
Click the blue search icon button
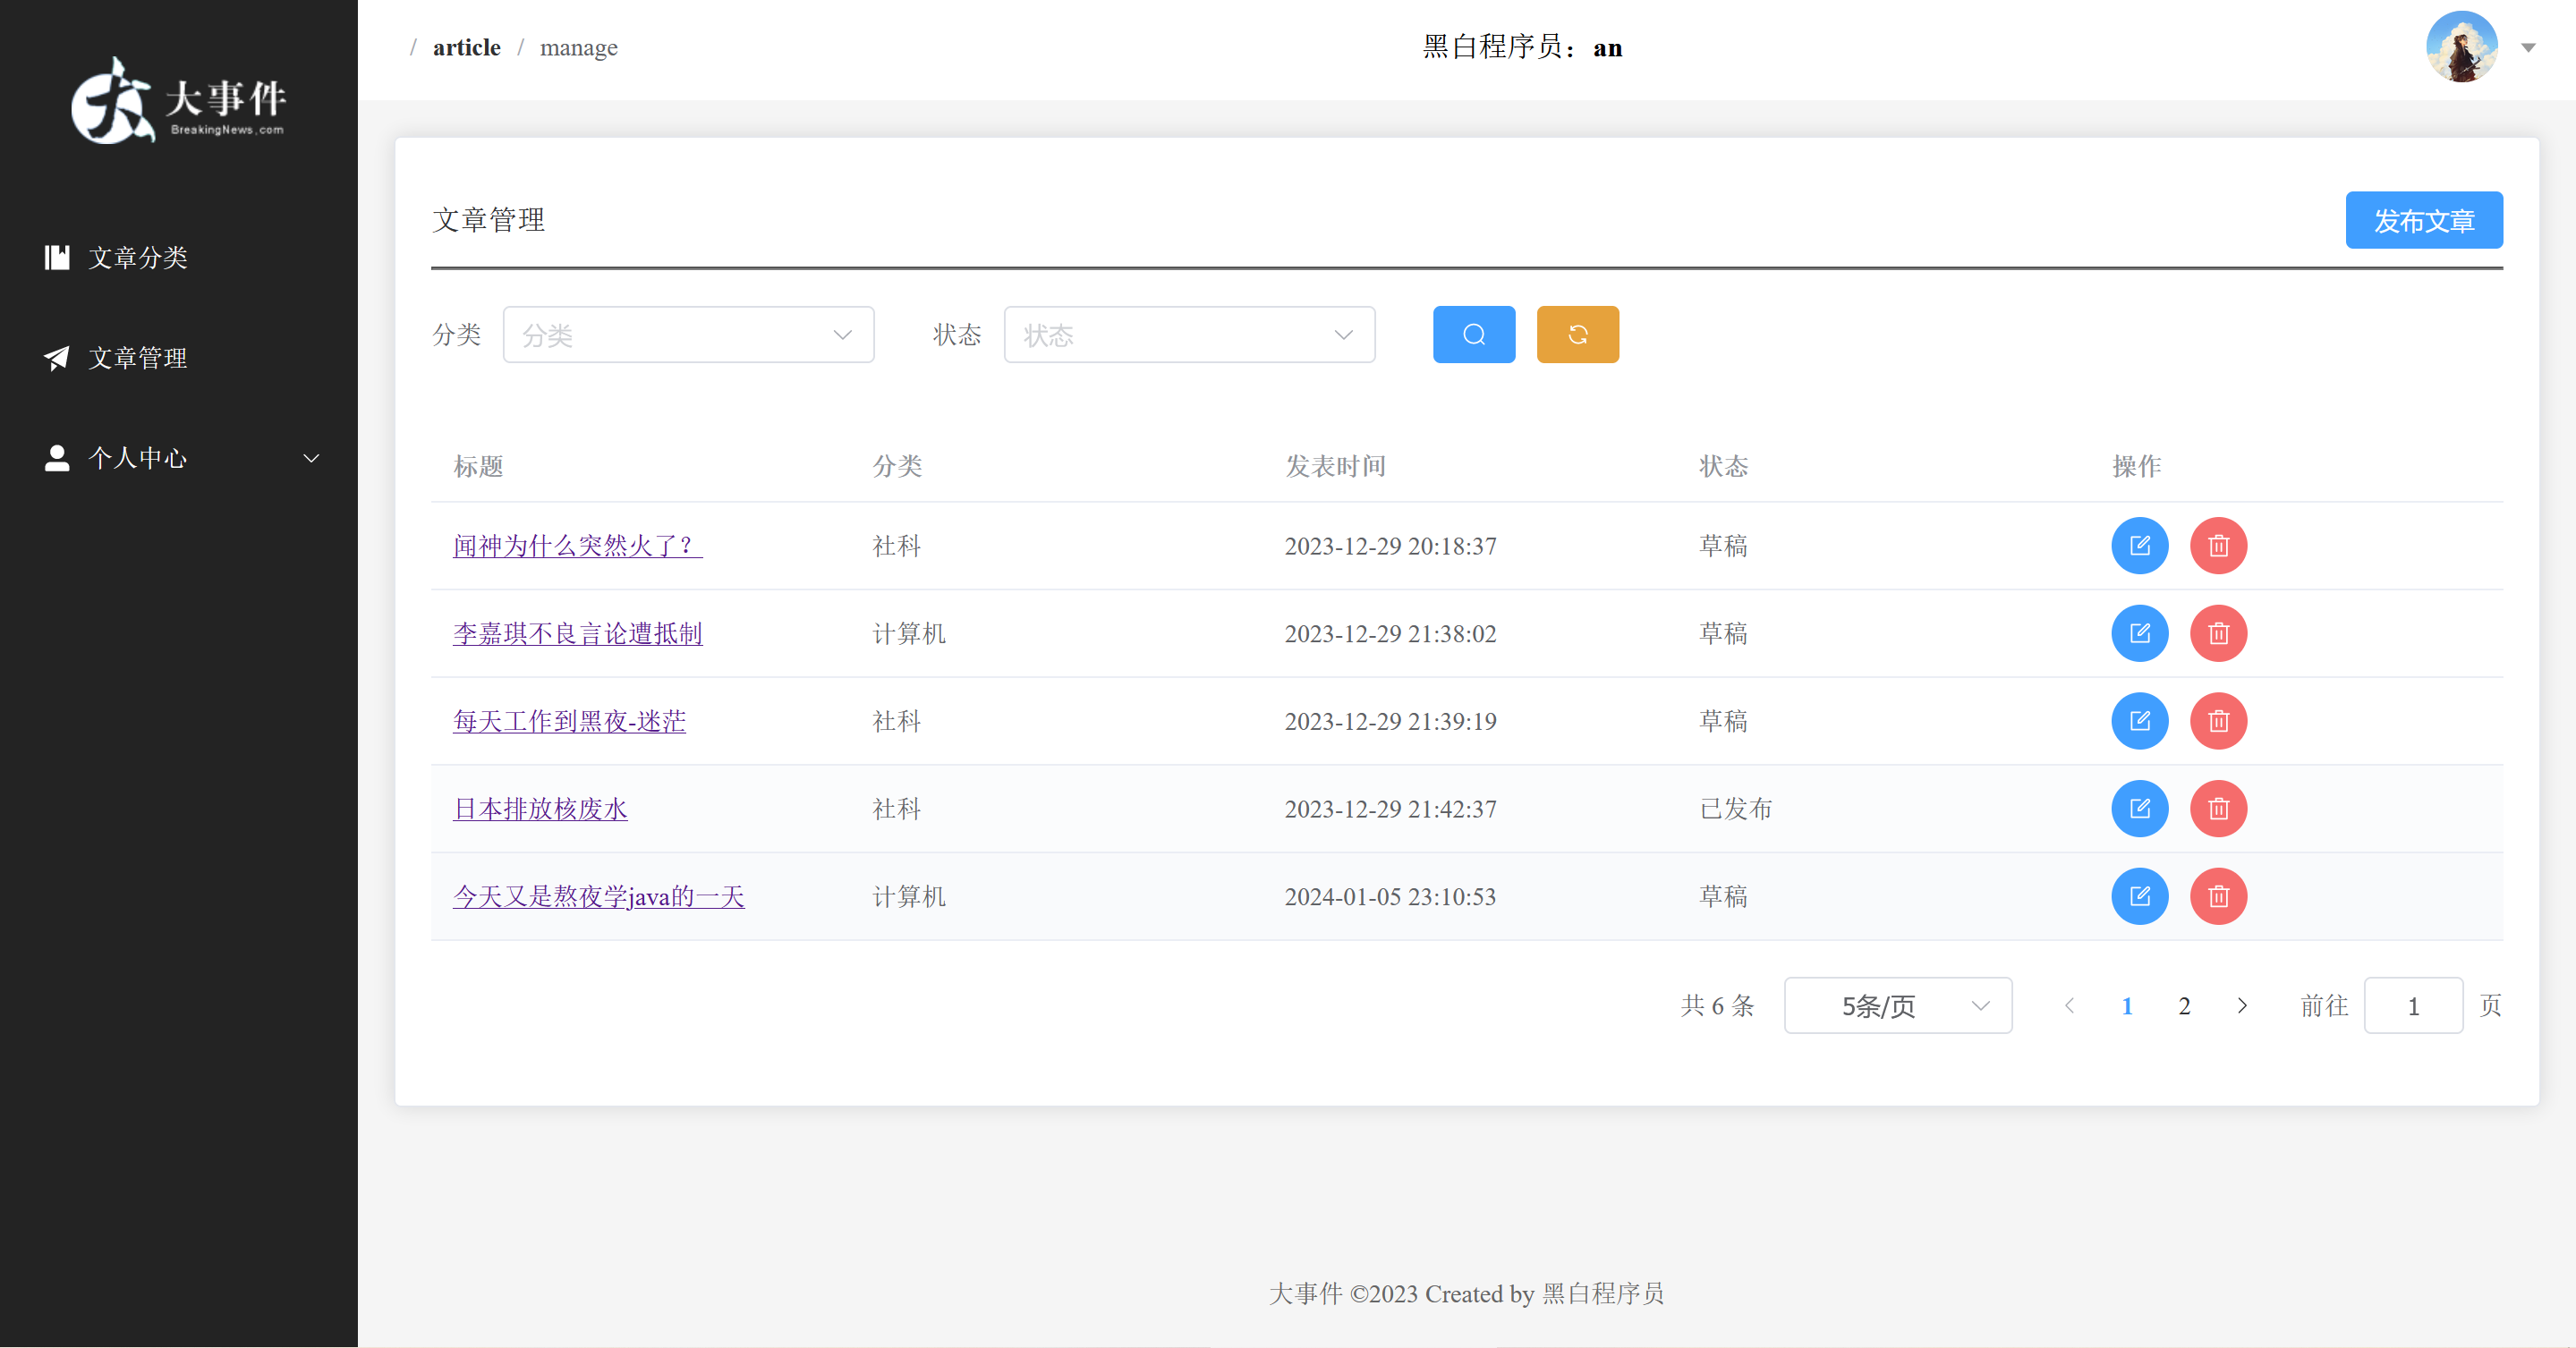(1473, 334)
